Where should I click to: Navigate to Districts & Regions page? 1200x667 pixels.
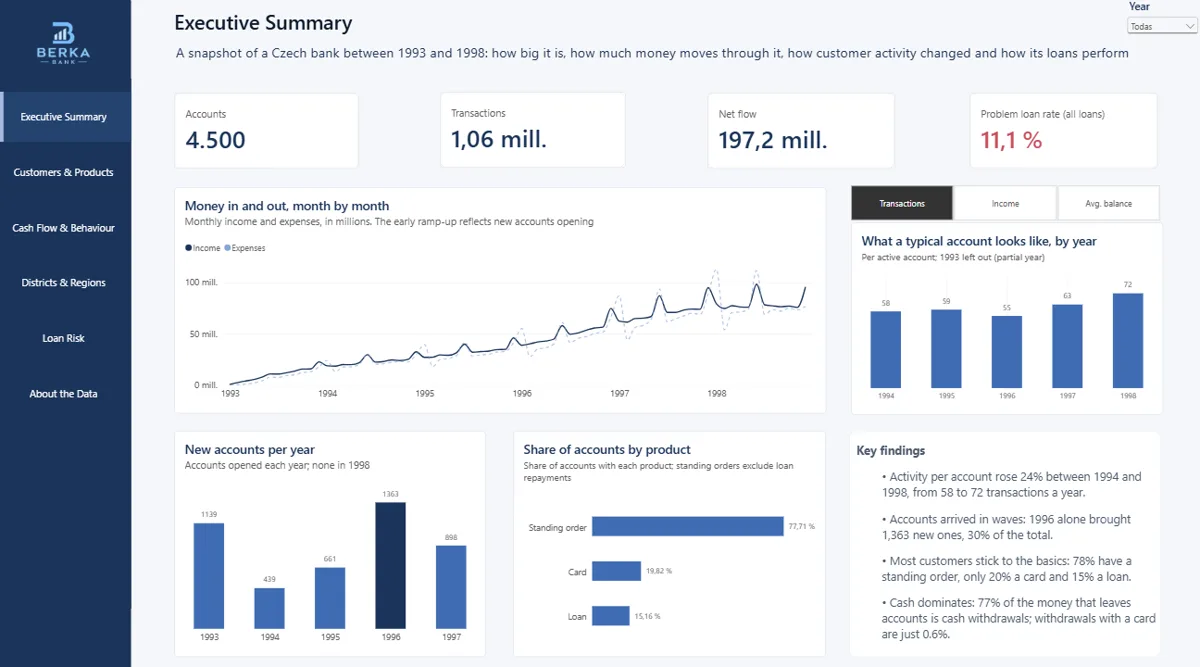[x=65, y=283]
